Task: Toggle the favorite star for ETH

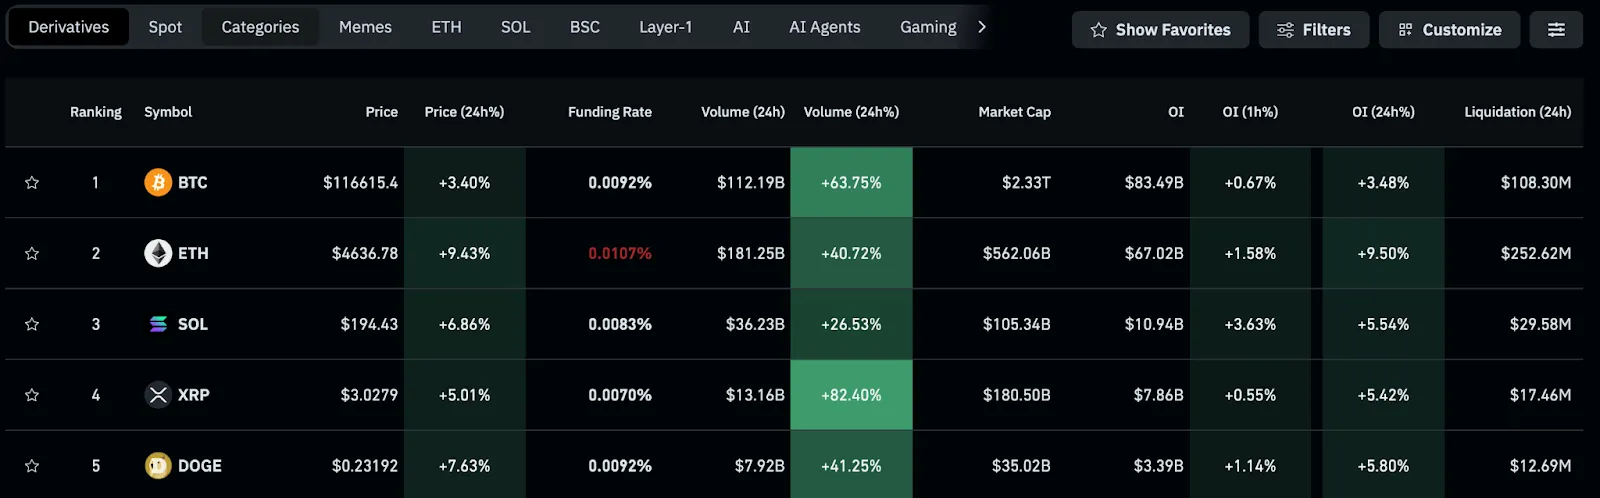Action: 32,254
